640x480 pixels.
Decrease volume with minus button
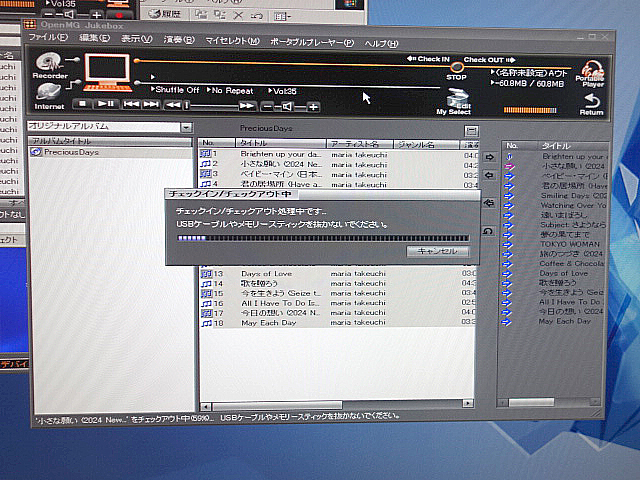click(x=267, y=107)
